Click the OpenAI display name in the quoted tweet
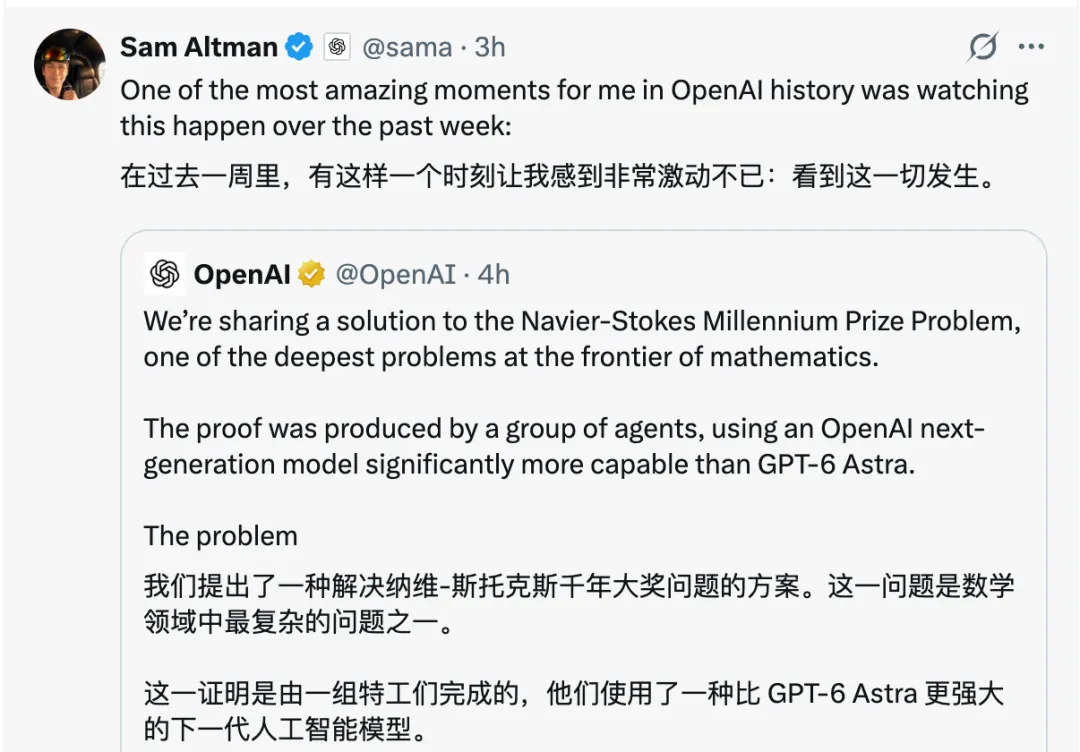The width and height of the screenshot is (1080, 752). point(242,274)
